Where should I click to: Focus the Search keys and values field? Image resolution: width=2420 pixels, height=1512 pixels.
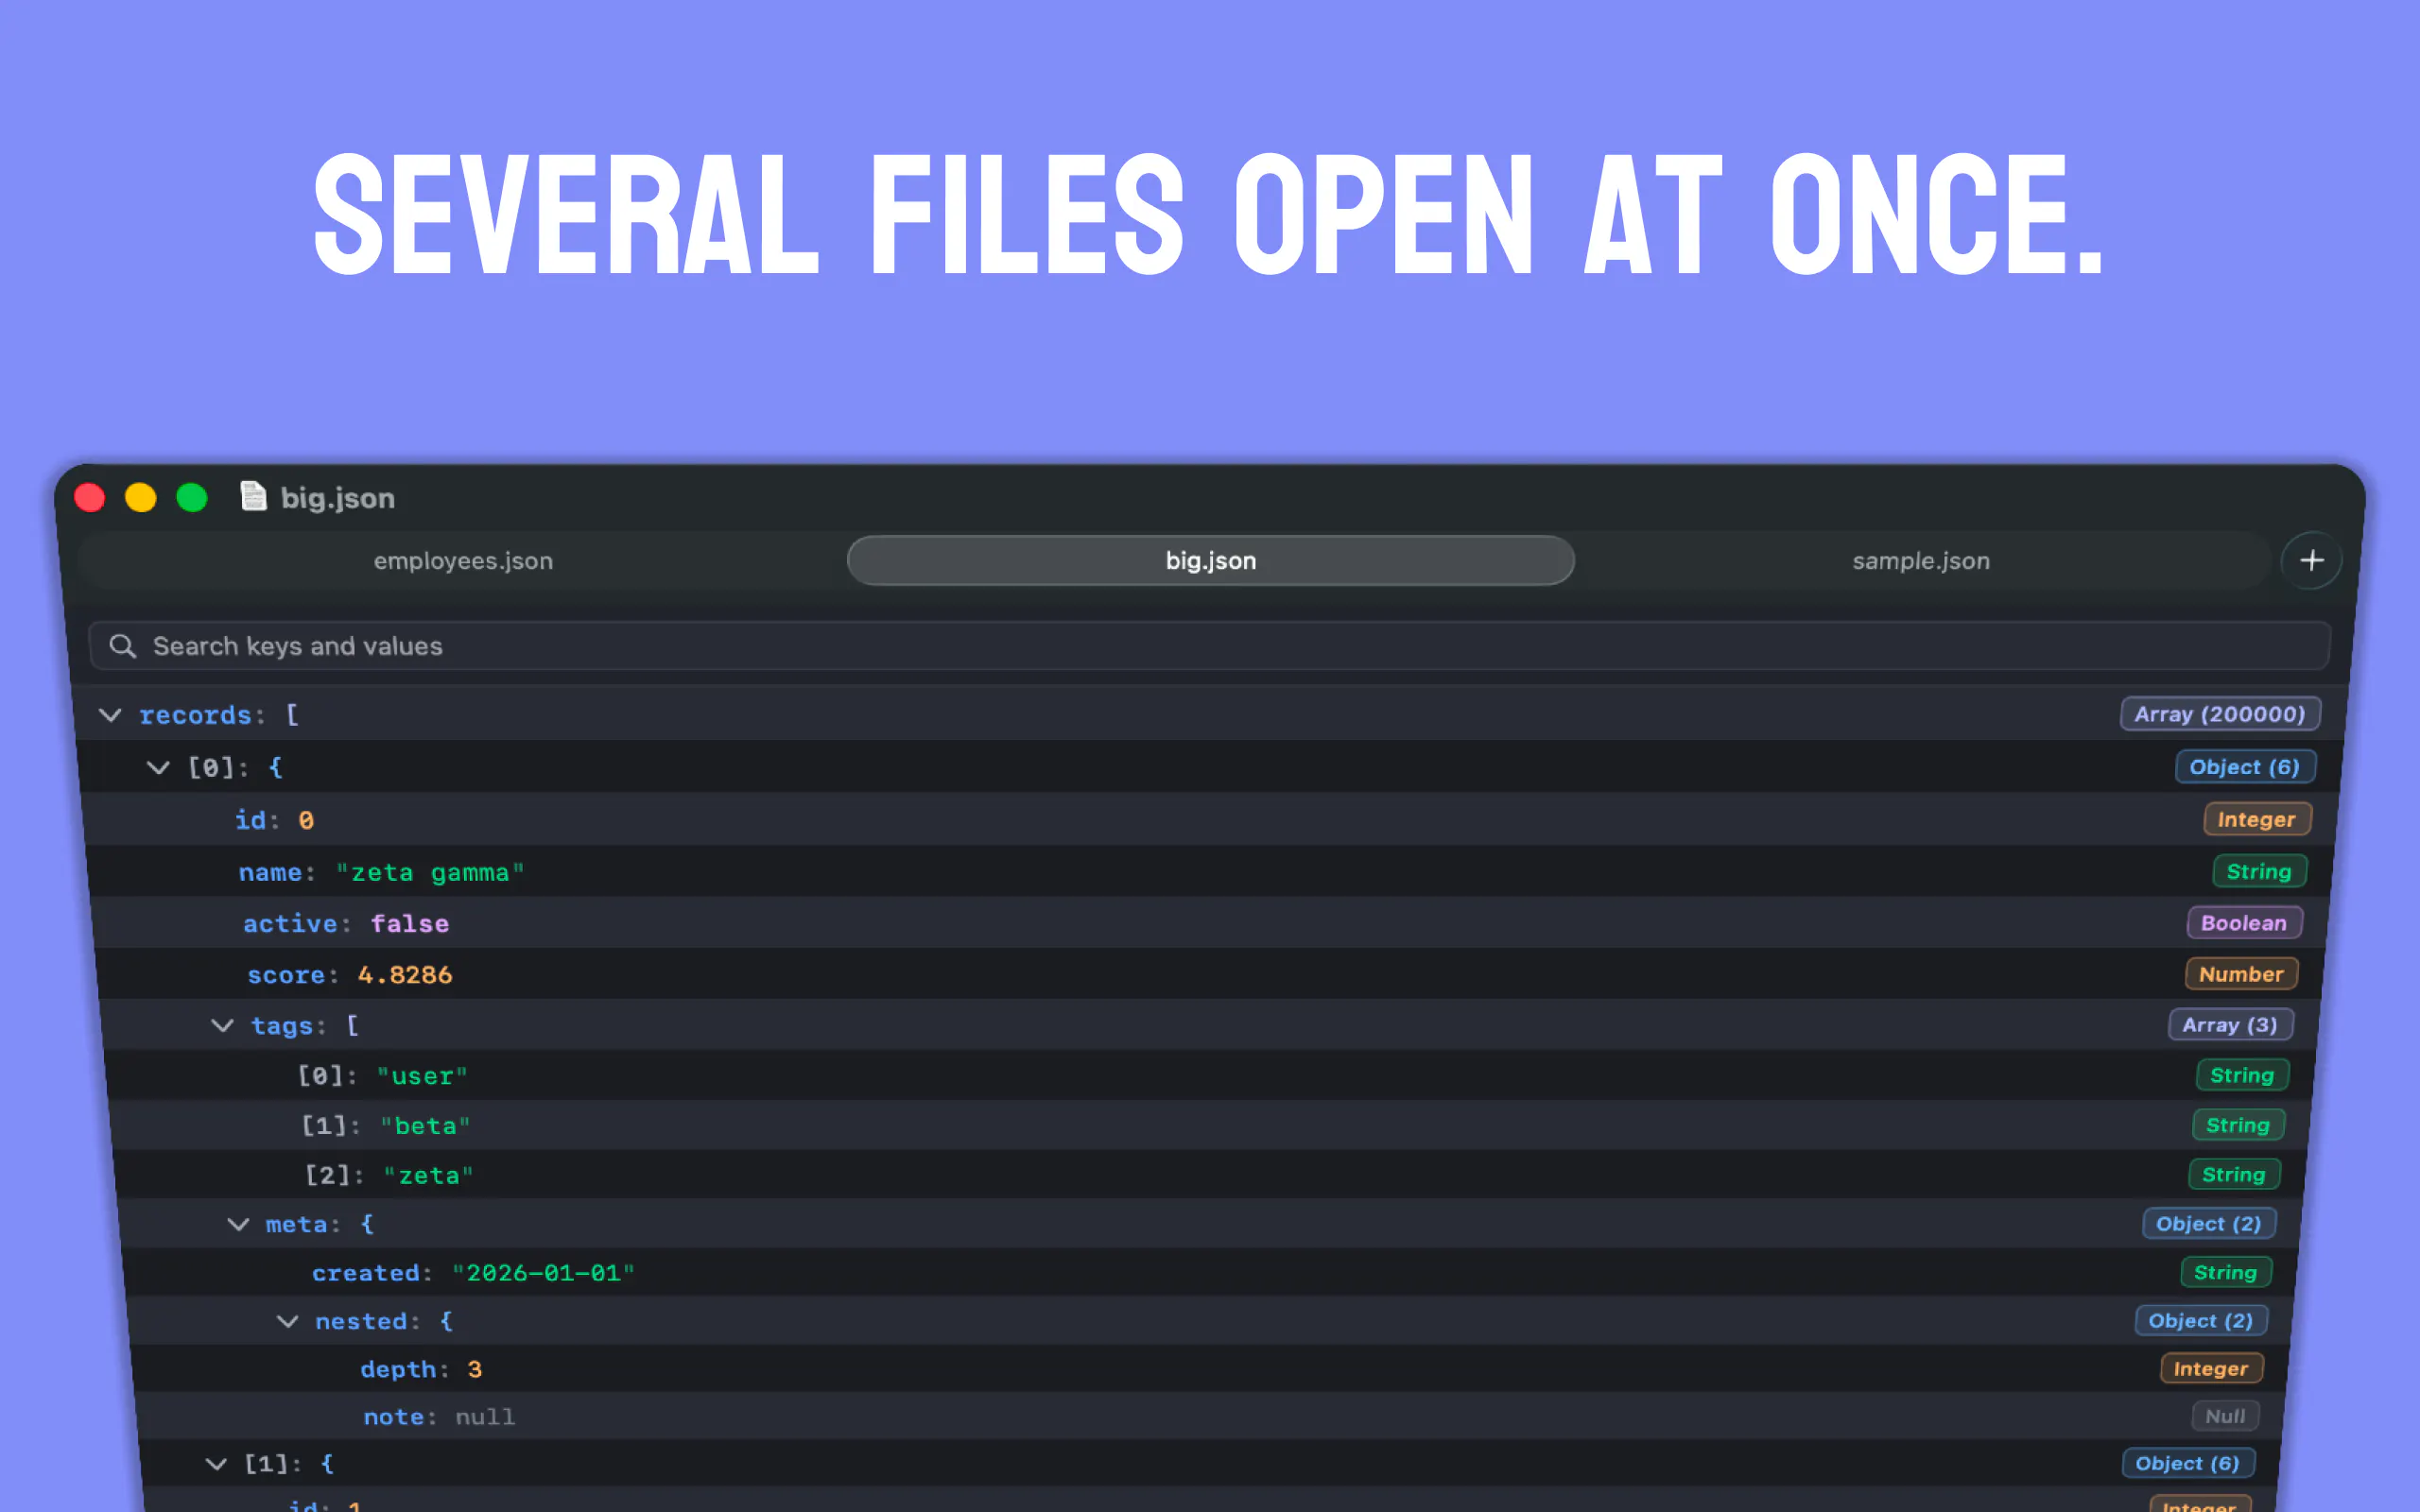tap(1210, 646)
